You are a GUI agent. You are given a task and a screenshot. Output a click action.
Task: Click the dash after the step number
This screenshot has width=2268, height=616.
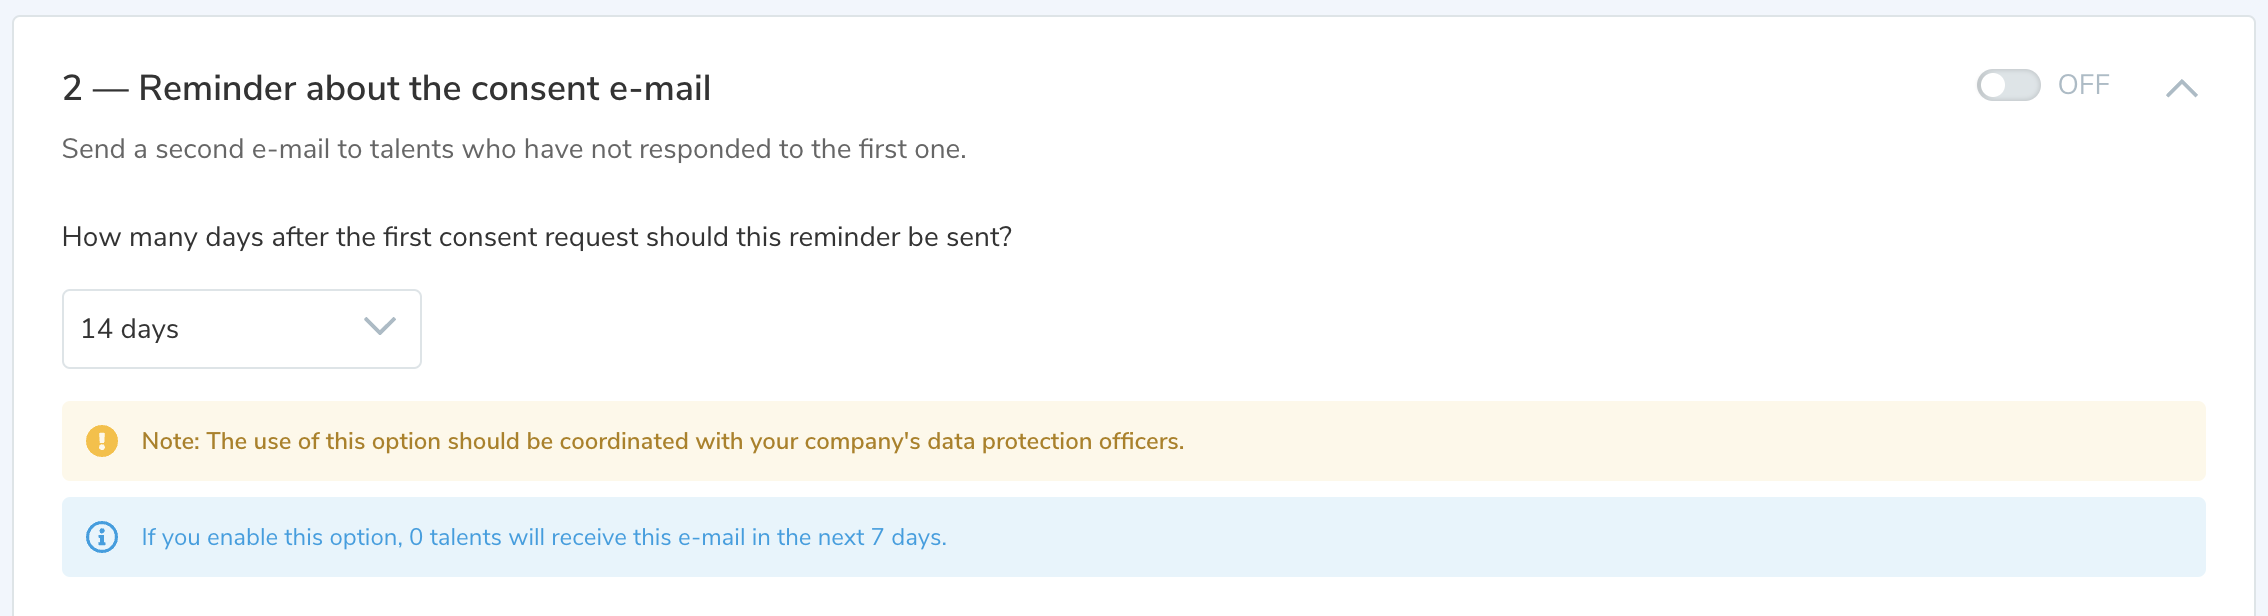click(110, 89)
